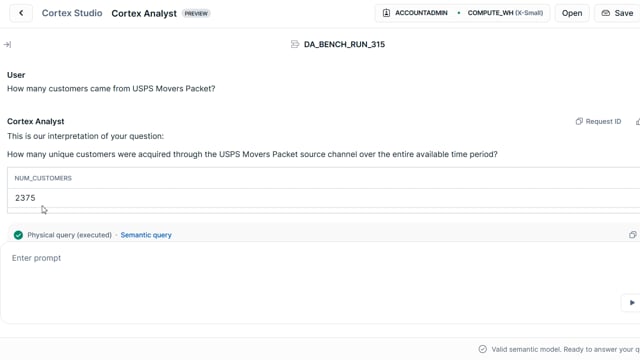Click the green executed checkmark icon
640x360 pixels.
18,235
